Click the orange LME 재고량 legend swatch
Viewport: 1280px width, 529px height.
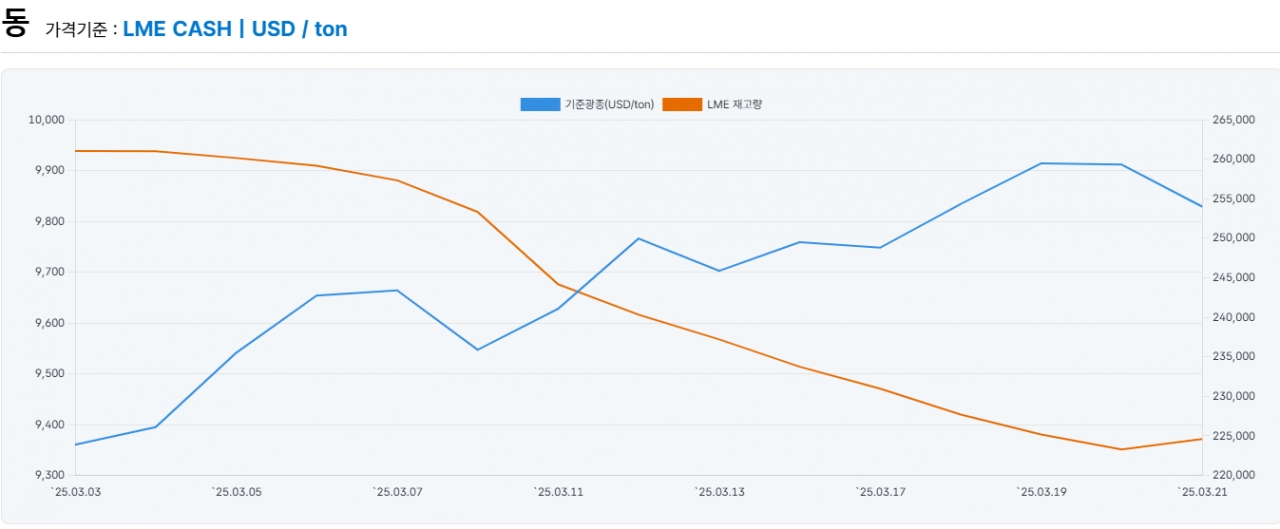coord(681,104)
